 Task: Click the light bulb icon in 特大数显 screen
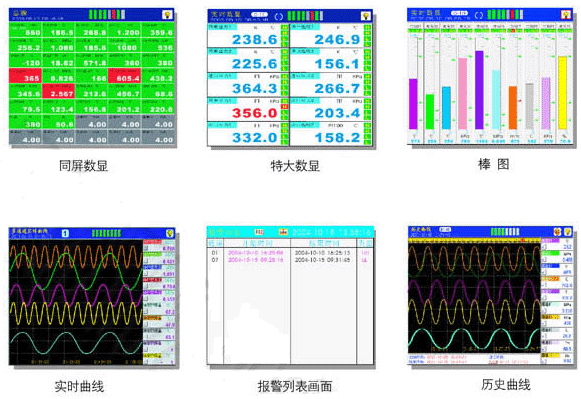[366, 16]
